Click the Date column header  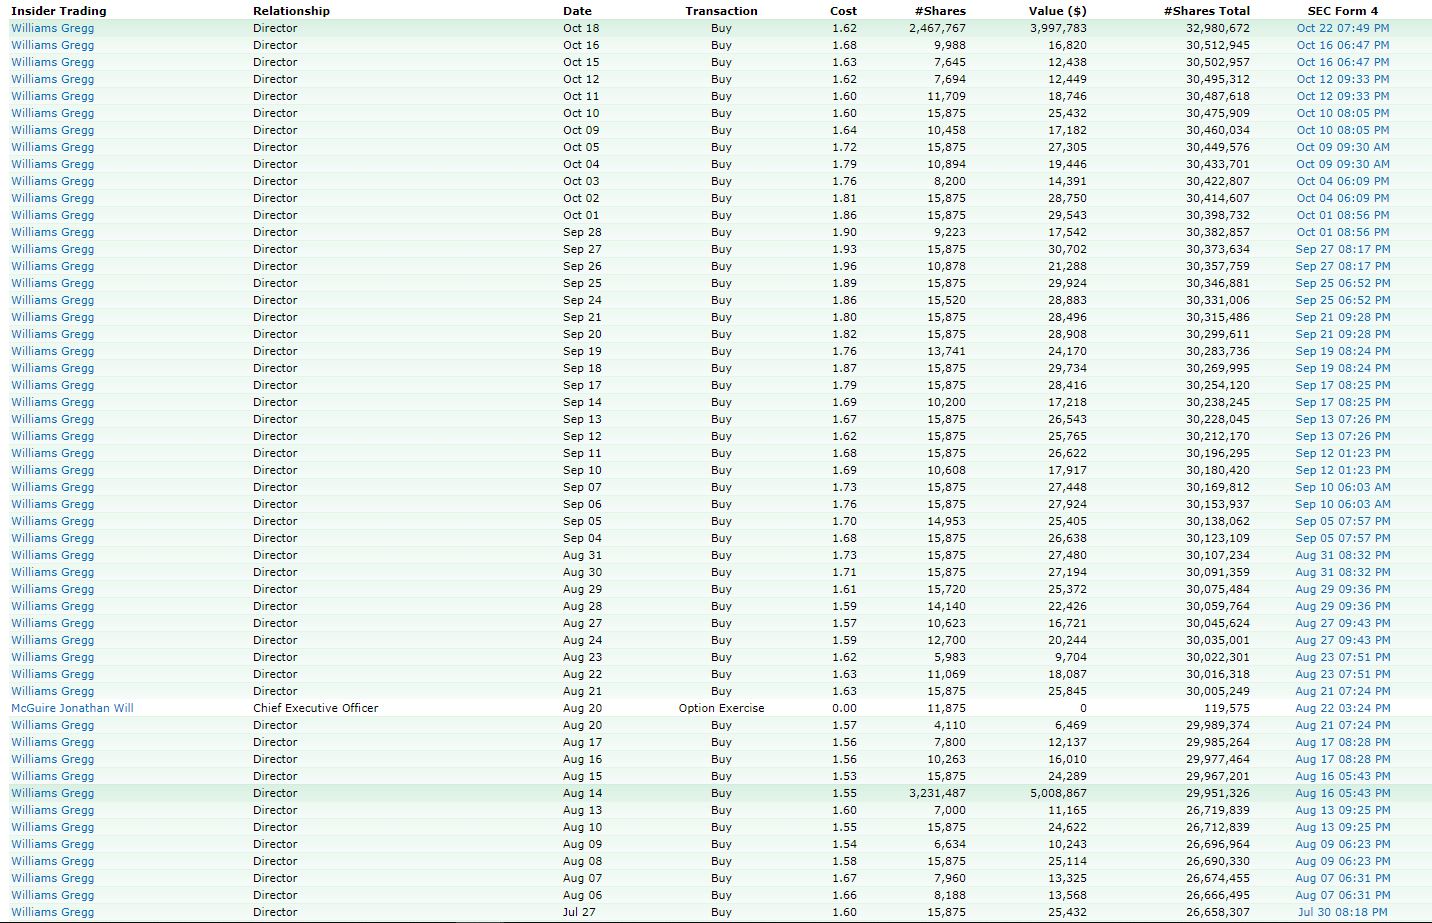pos(577,11)
